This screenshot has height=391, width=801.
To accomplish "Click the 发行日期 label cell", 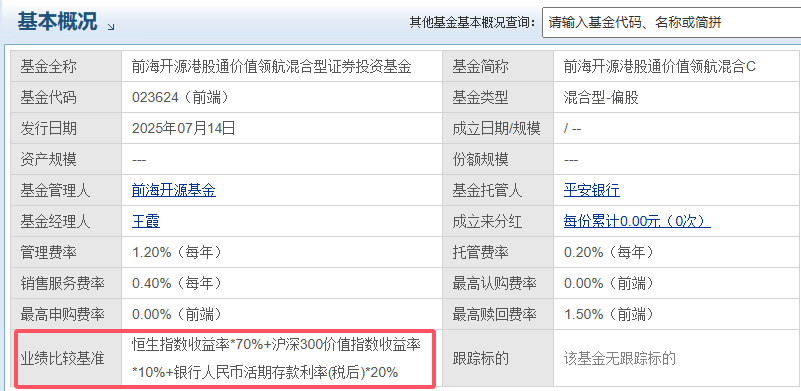I will pos(66,128).
